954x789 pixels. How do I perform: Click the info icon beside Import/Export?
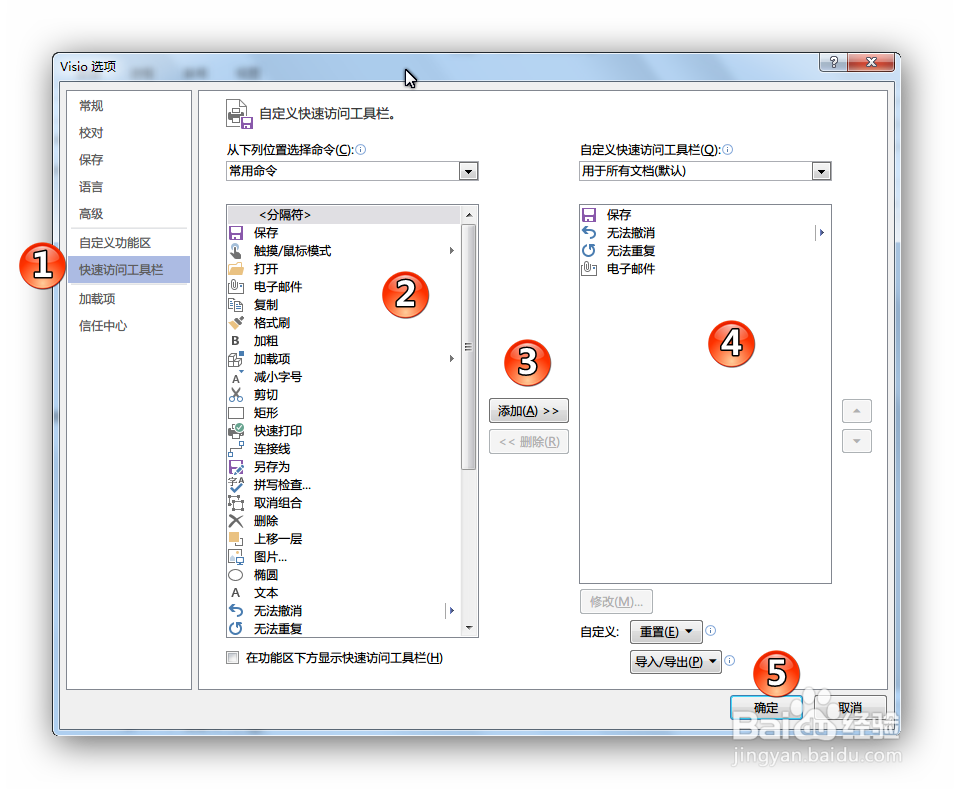click(x=730, y=661)
